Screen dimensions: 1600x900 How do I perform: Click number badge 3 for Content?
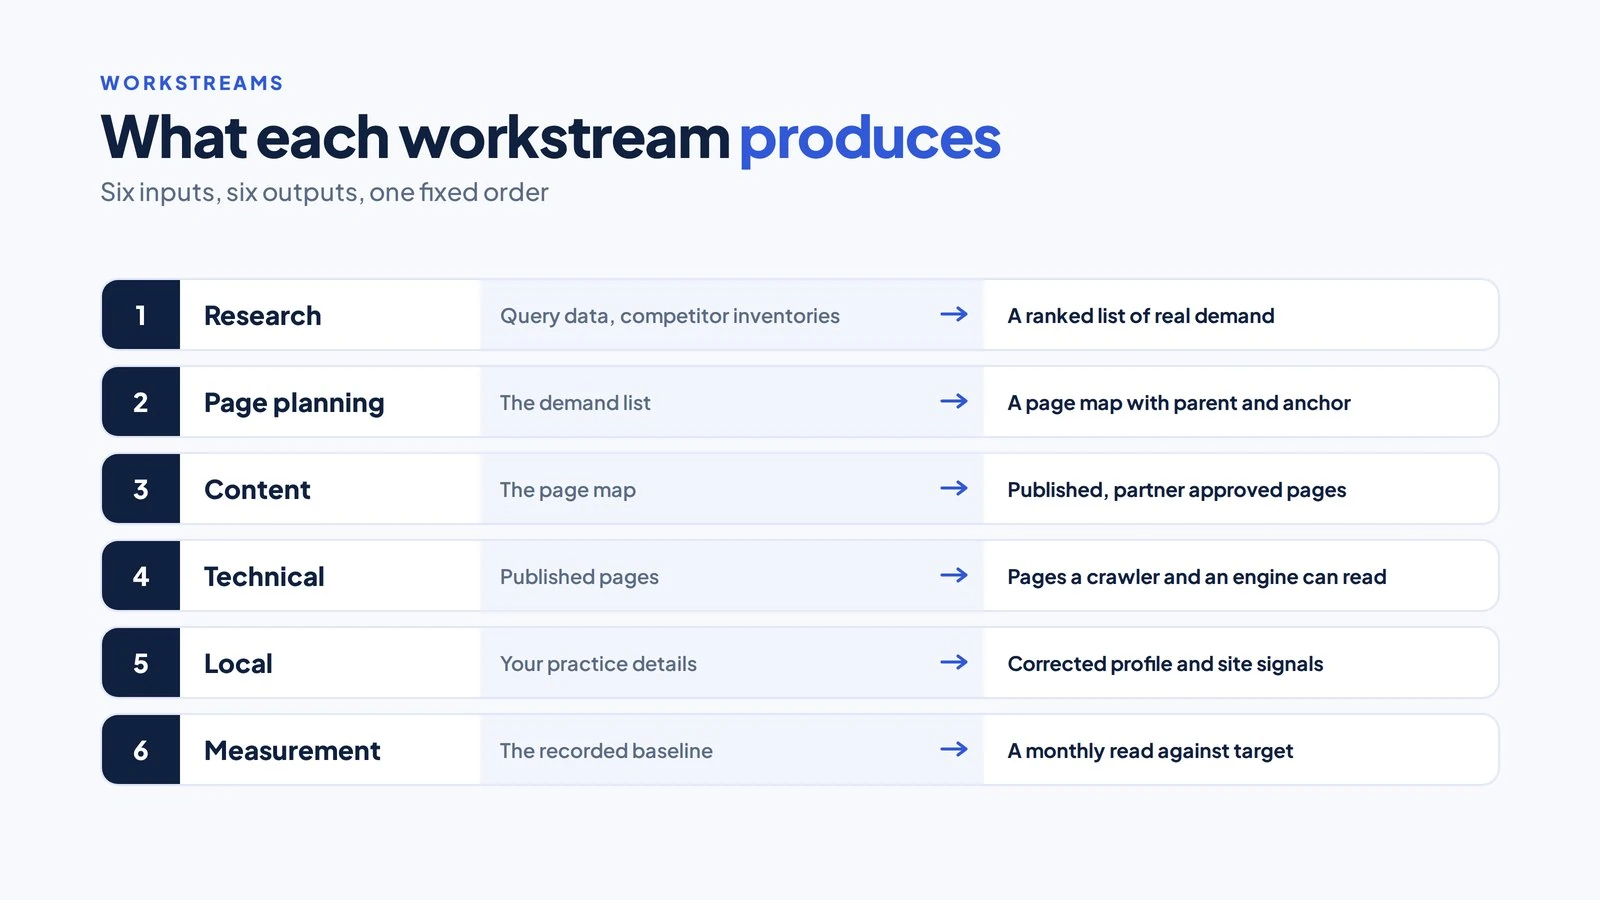point(141,489)
